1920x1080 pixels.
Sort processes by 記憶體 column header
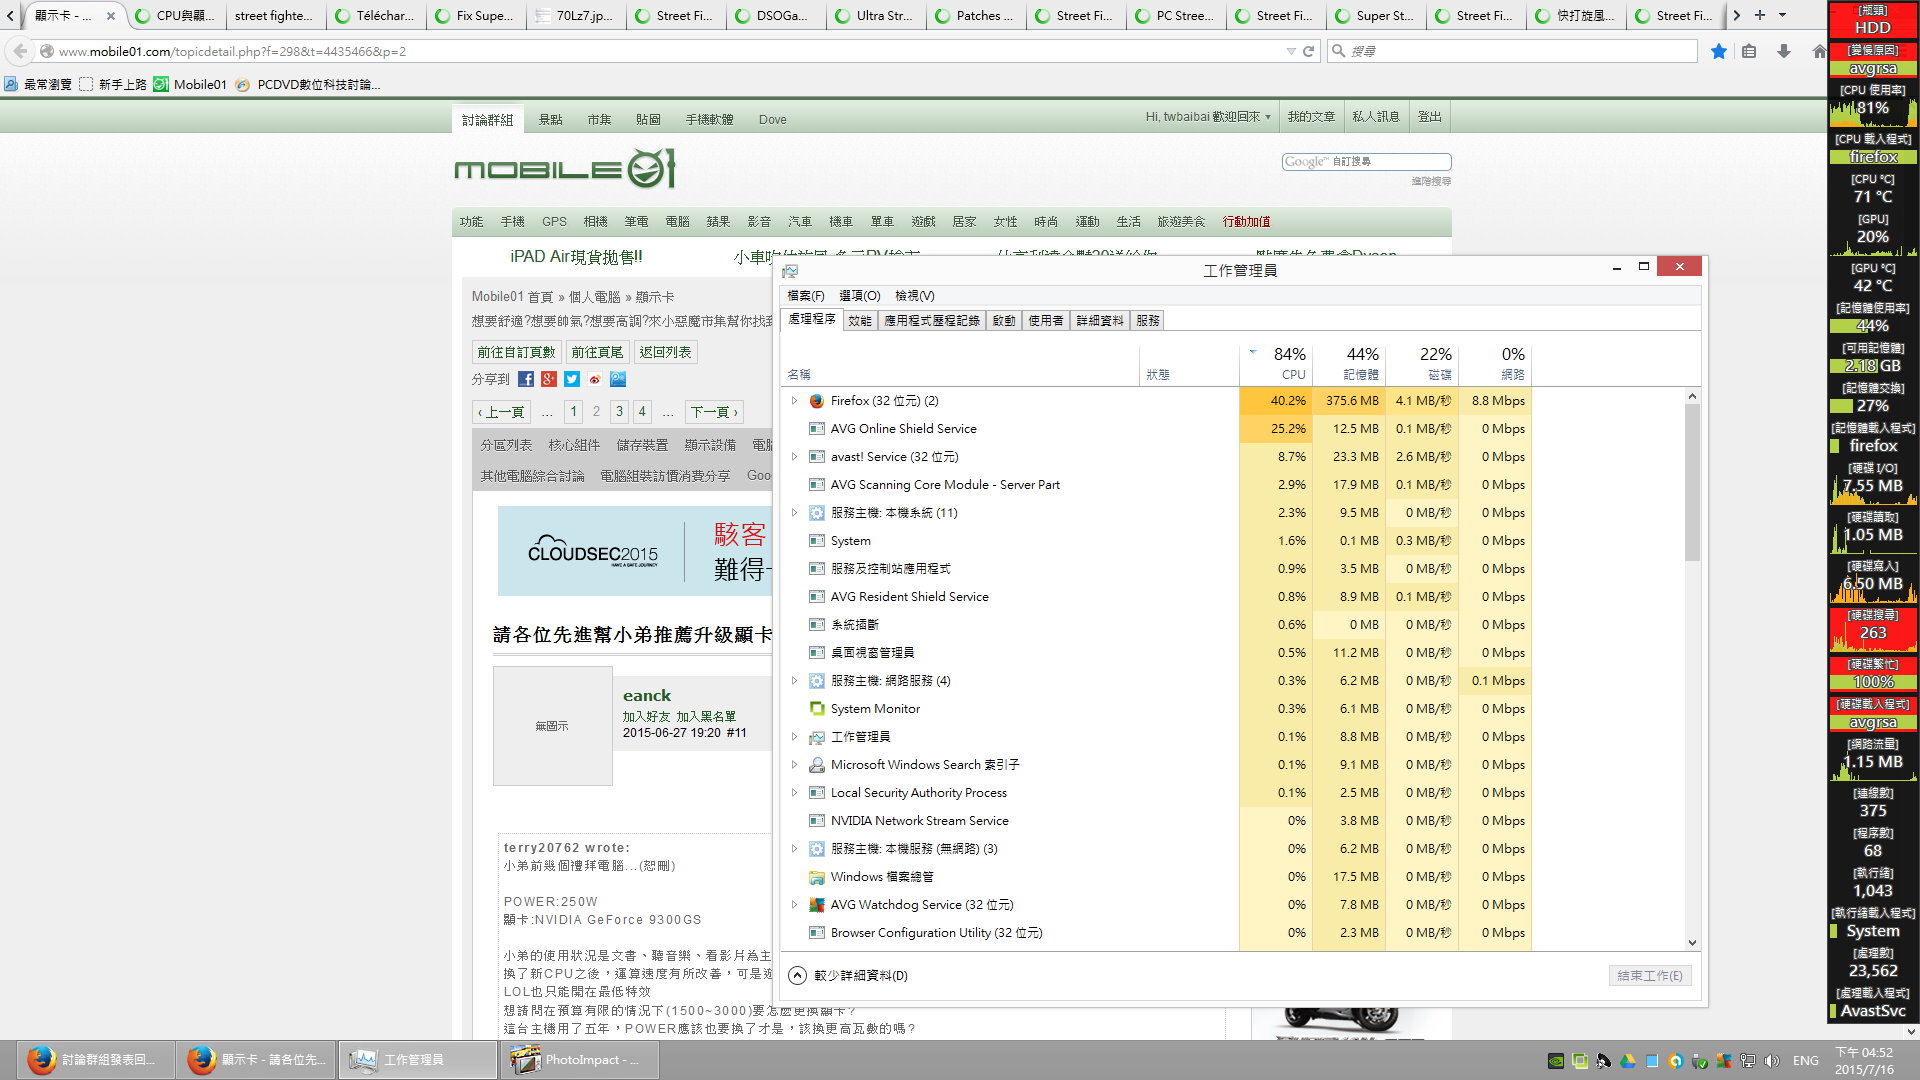(1350, 364)
